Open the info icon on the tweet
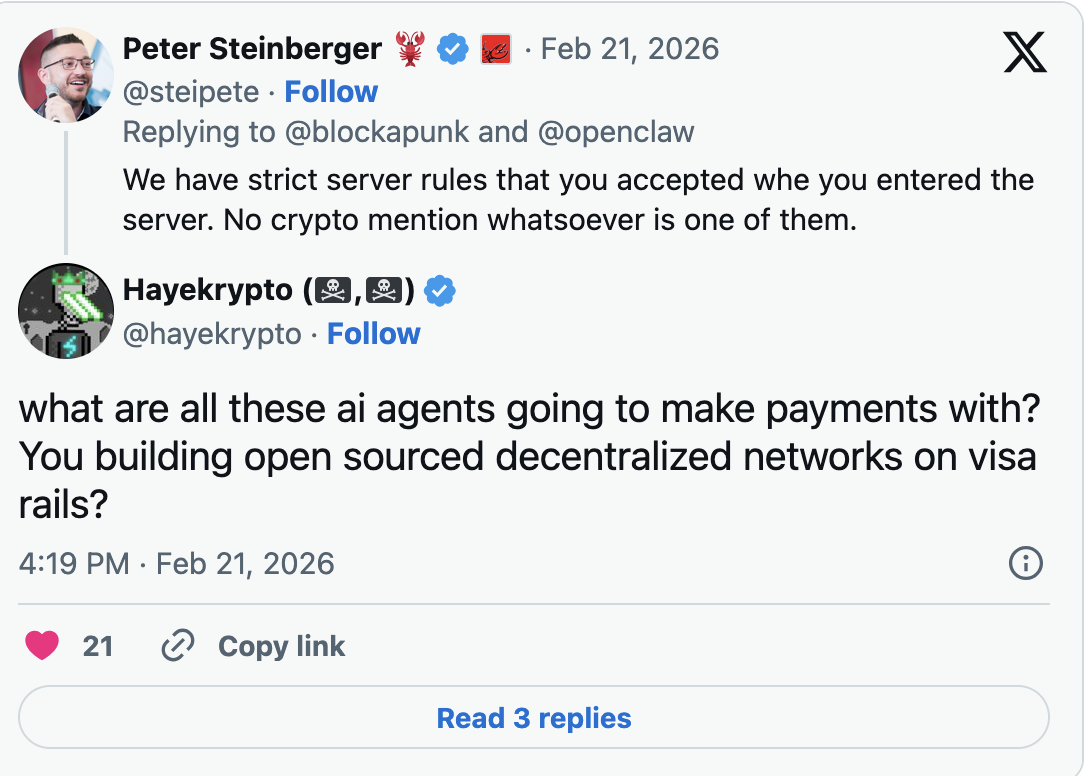This screenshot has height=776, width=1086. 1025,563
